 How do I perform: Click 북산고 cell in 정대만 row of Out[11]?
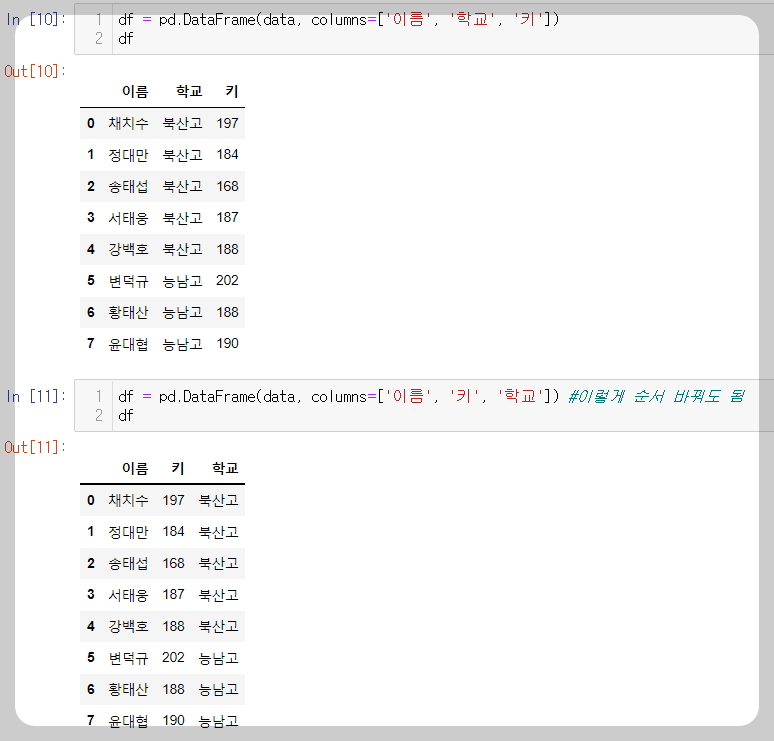click(x=219, y=532)
